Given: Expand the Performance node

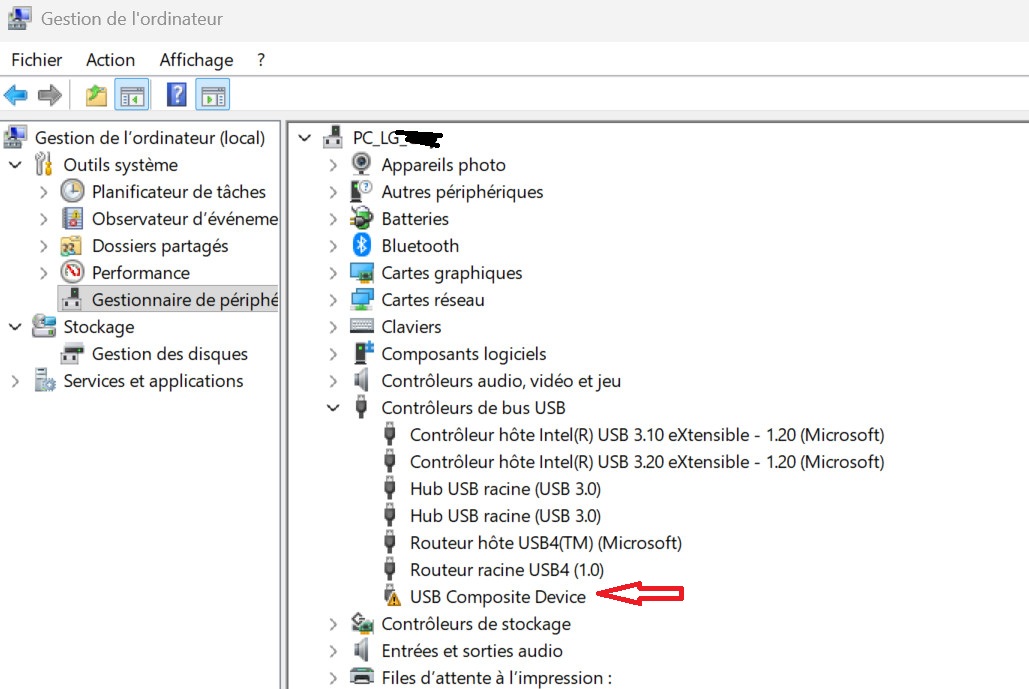Looking at the screenshot, I should pyautogui.click(x=44, y=273).
